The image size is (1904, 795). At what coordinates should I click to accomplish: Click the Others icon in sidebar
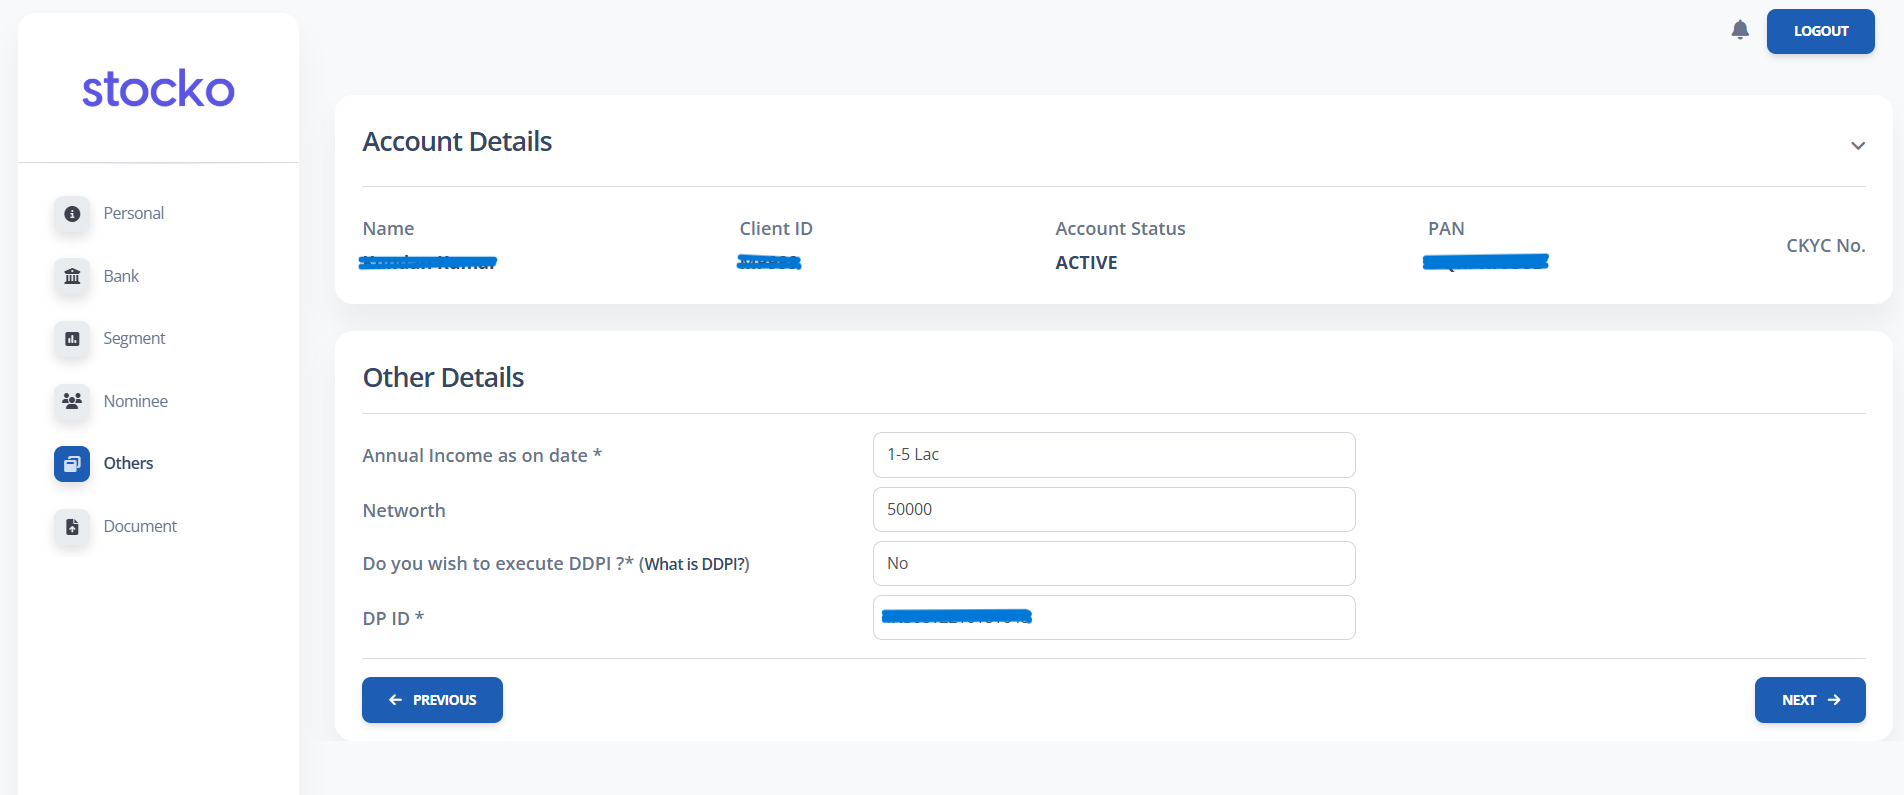coord(72,464)
